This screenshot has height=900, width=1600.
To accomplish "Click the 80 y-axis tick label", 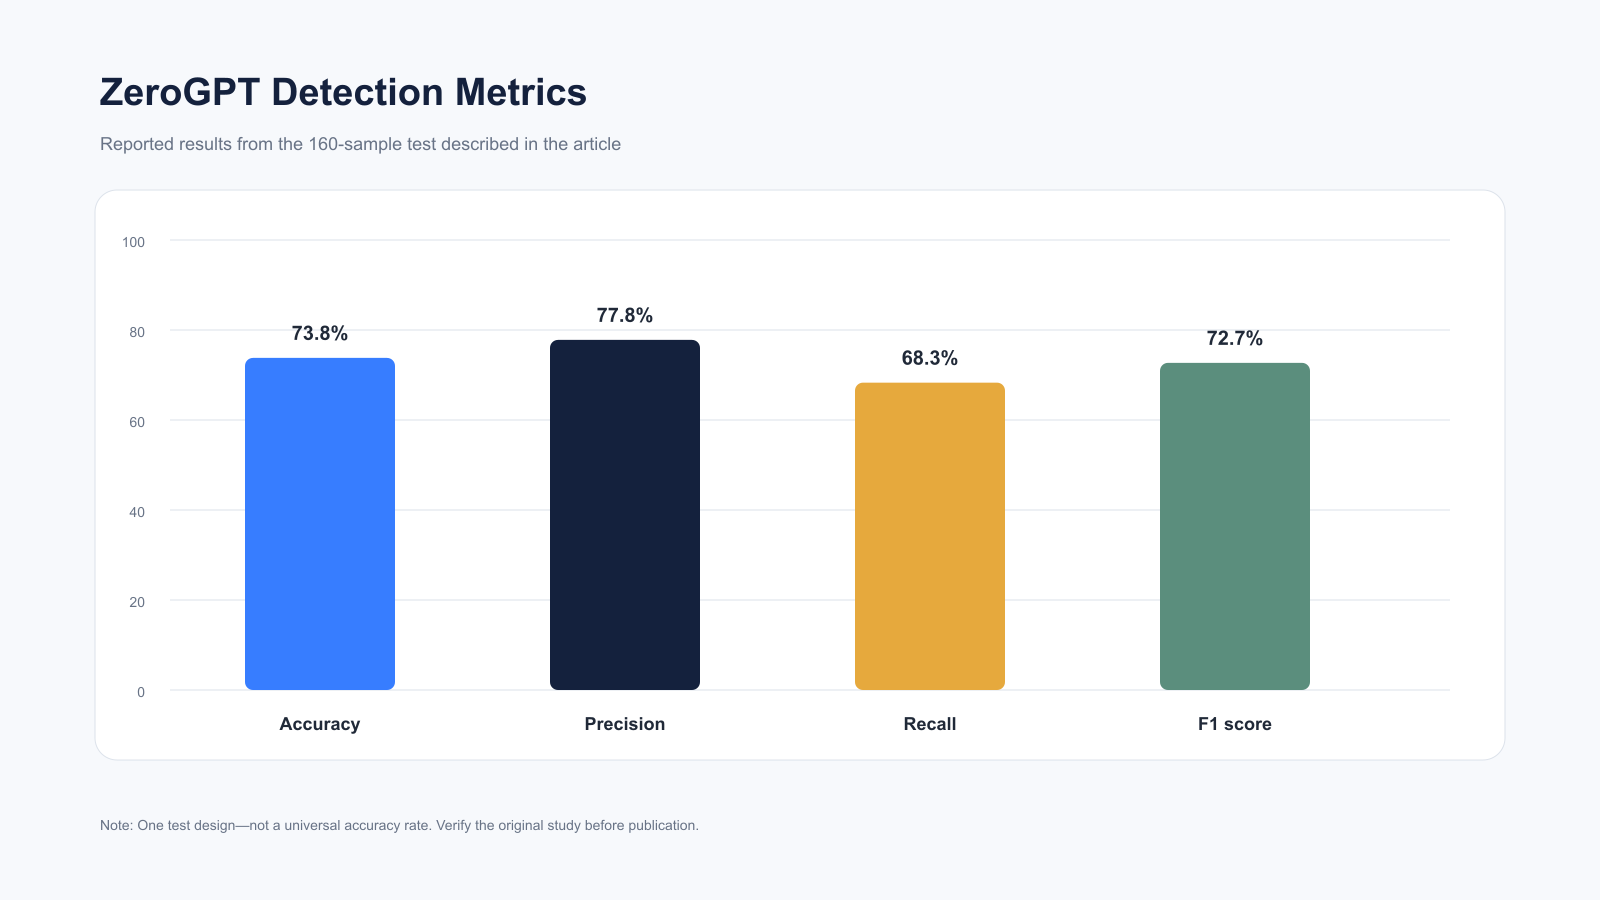I will point(137,332).
